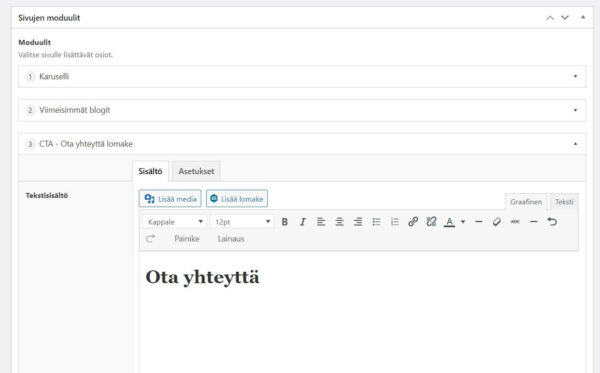Select the CTA - Ota yhteyttä lomake title
The height and width of the screenshot is (373, 600).
point(86,144)
